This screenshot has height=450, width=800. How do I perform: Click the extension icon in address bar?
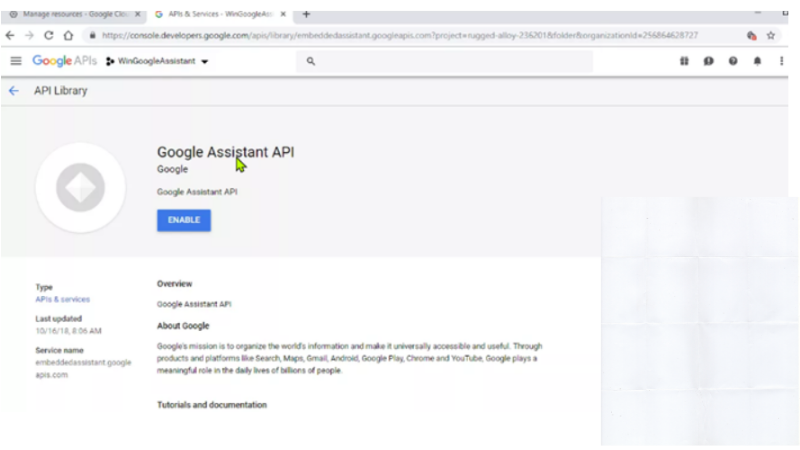click(751, 35)
